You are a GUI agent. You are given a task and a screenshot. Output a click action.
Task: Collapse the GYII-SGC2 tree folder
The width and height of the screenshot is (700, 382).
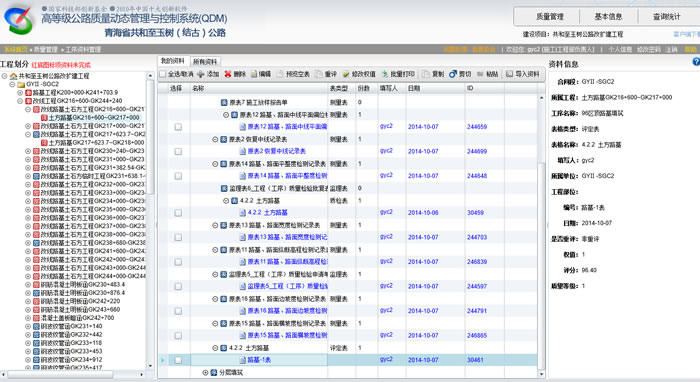[x=12, y=84]
